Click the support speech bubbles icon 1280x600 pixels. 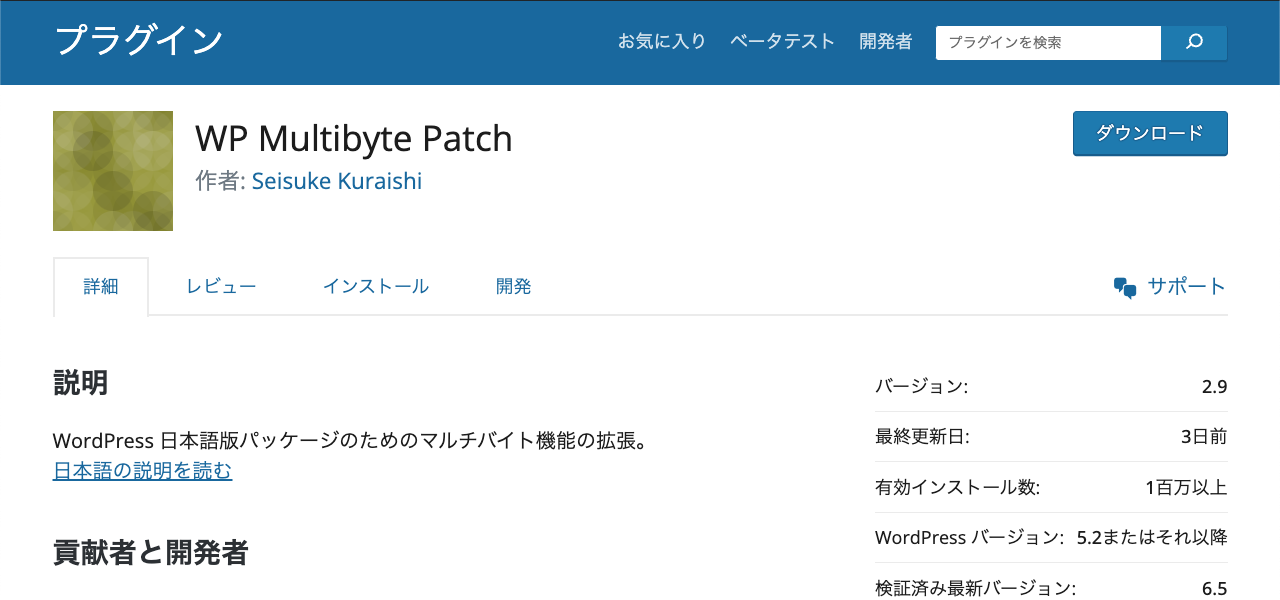pyautogui.click(x=1125, y=288)
